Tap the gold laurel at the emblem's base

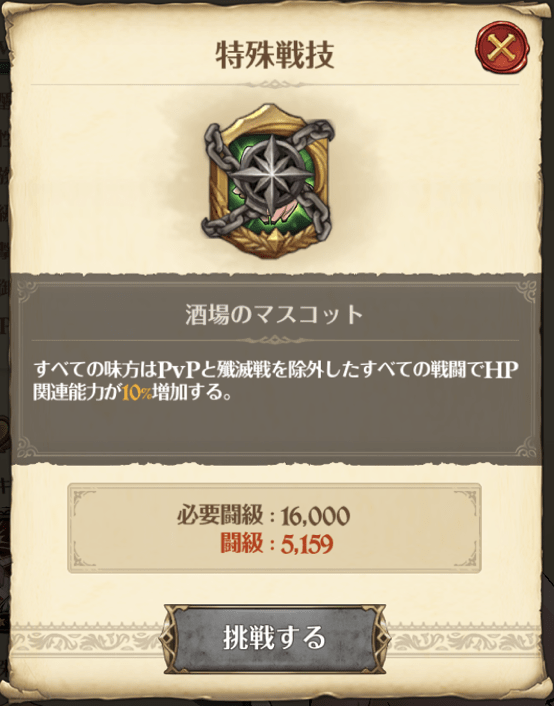269,241
